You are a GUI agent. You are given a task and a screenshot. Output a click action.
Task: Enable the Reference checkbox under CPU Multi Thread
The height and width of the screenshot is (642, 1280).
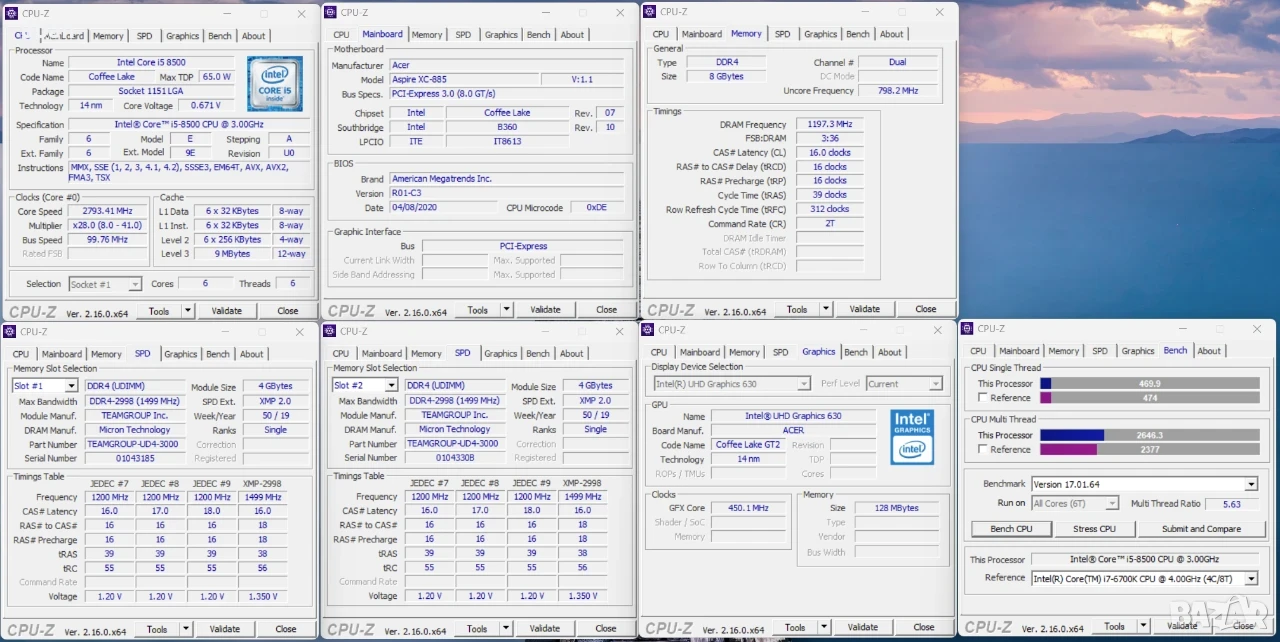tap(984, 450)
